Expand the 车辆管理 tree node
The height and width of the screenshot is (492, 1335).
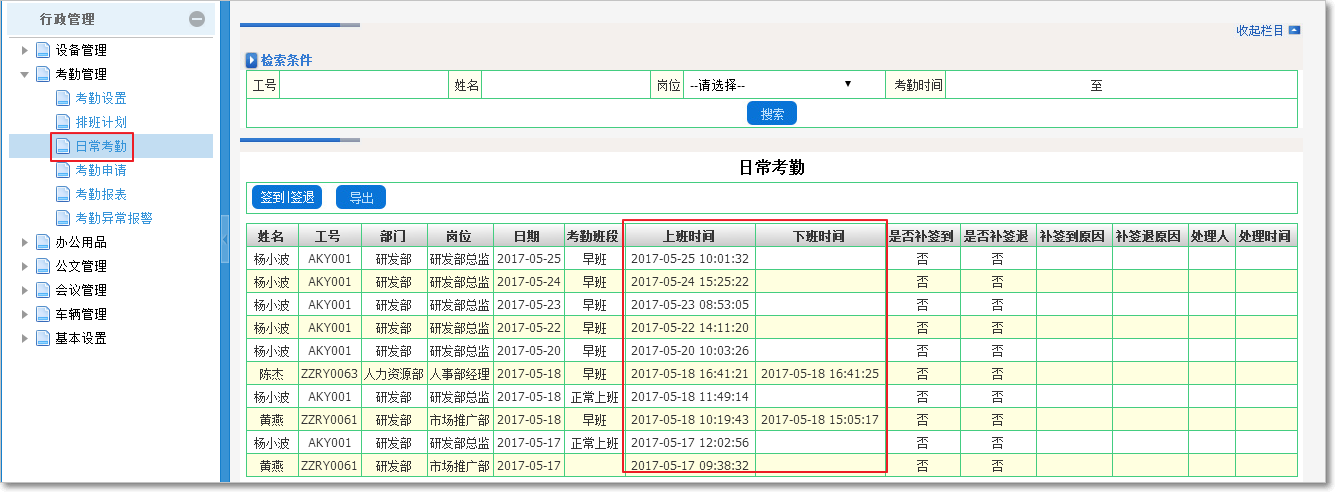25,314
